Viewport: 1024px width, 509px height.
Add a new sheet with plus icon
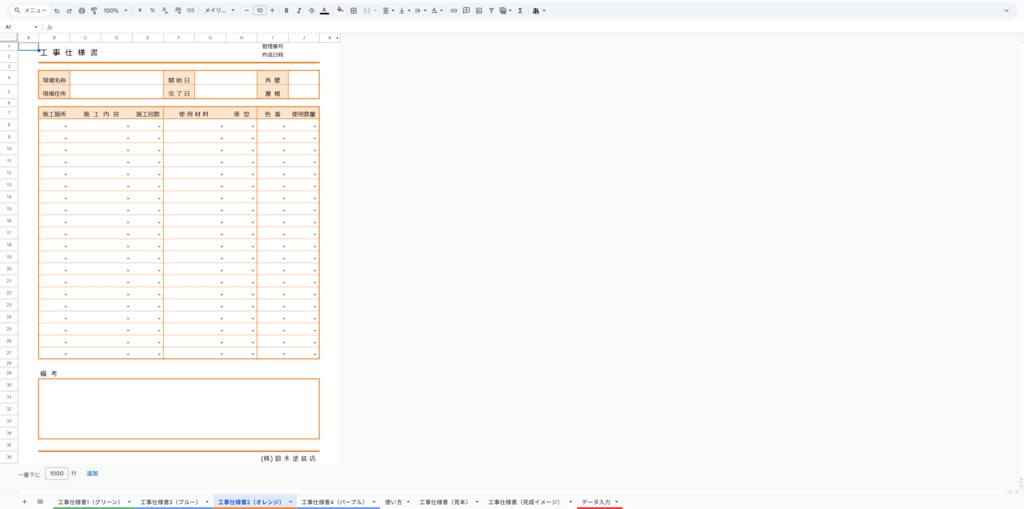point(24,501)
